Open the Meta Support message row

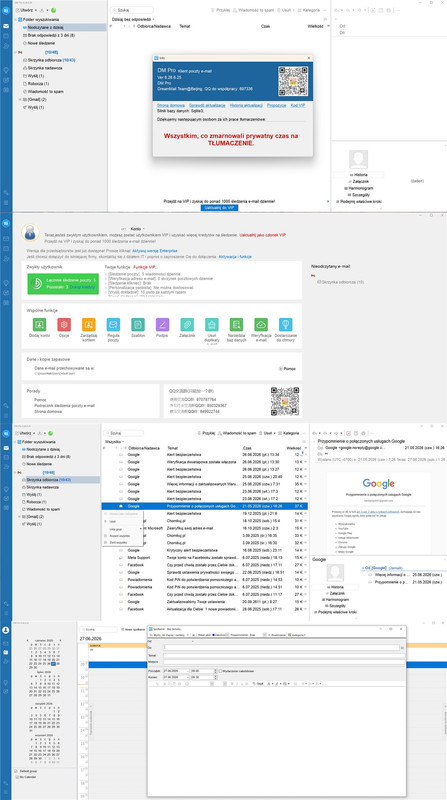click(205, 558)
